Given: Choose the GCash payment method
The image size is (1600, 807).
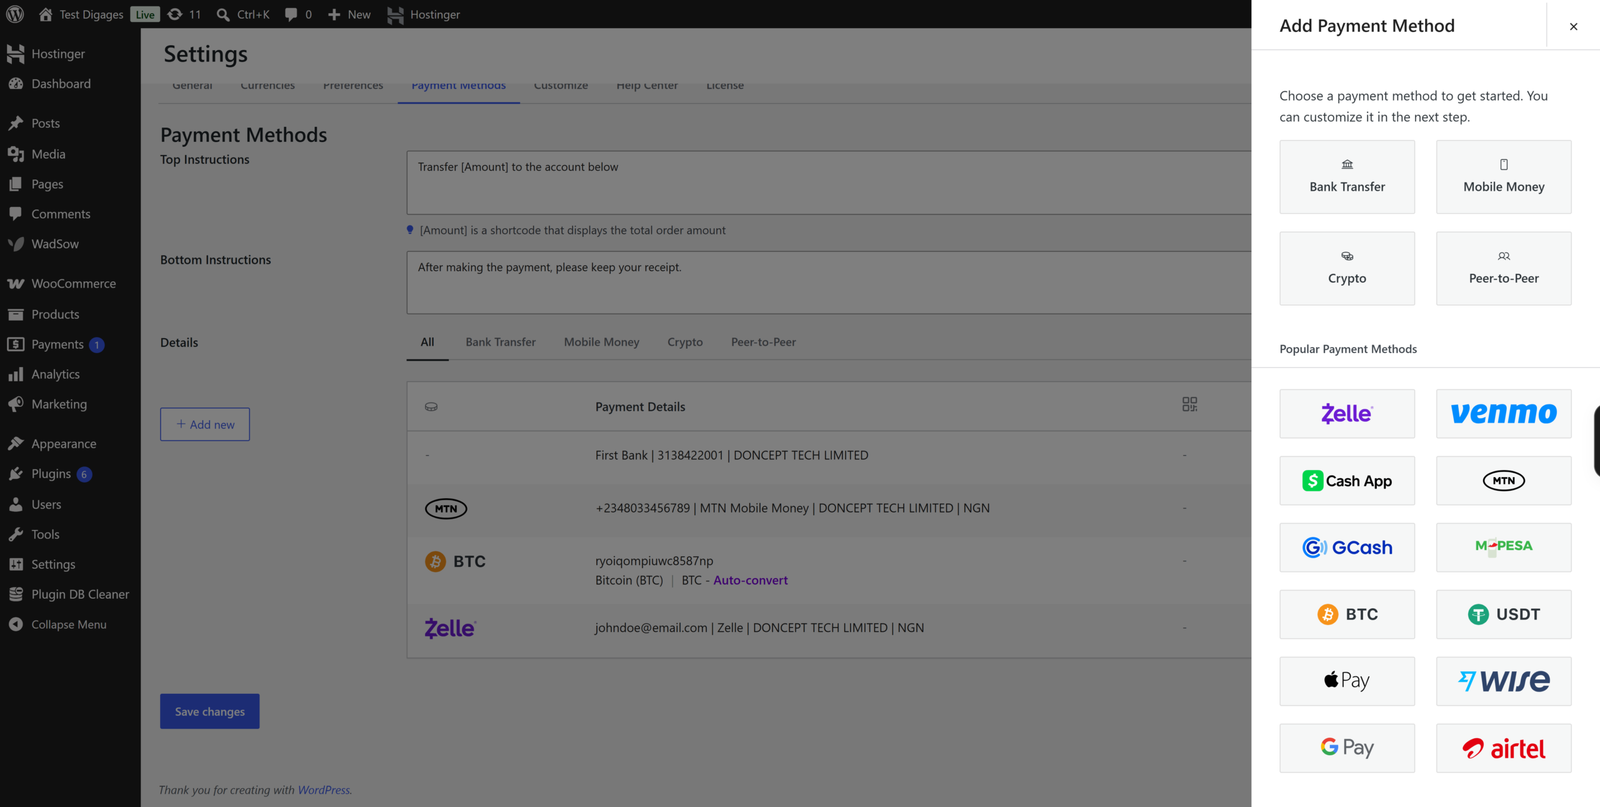Looking at the screenshot, I should pos(1347,548).
